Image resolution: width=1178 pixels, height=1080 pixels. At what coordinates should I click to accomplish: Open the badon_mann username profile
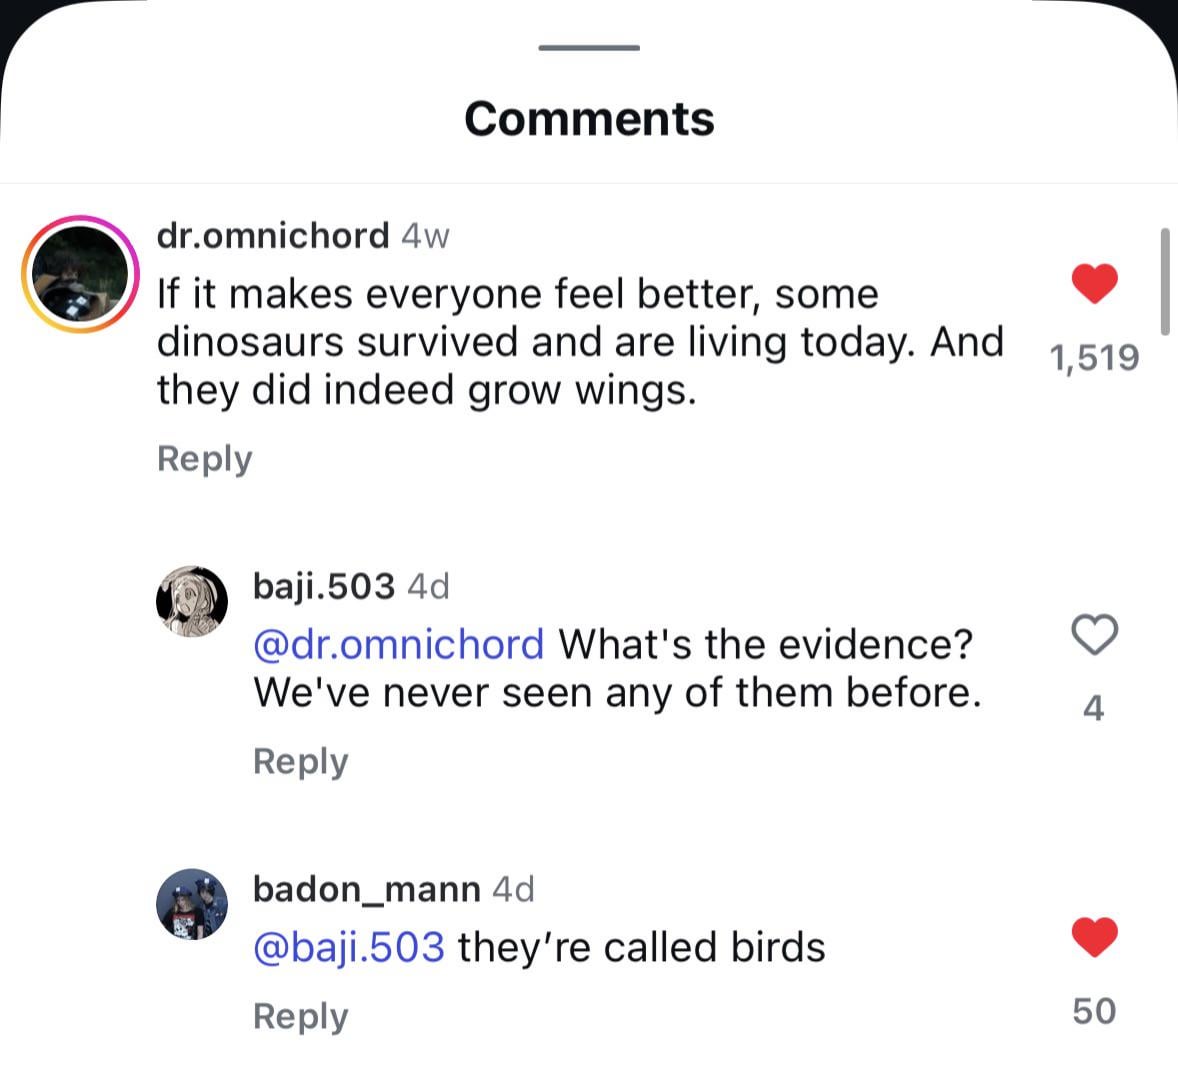366,888
